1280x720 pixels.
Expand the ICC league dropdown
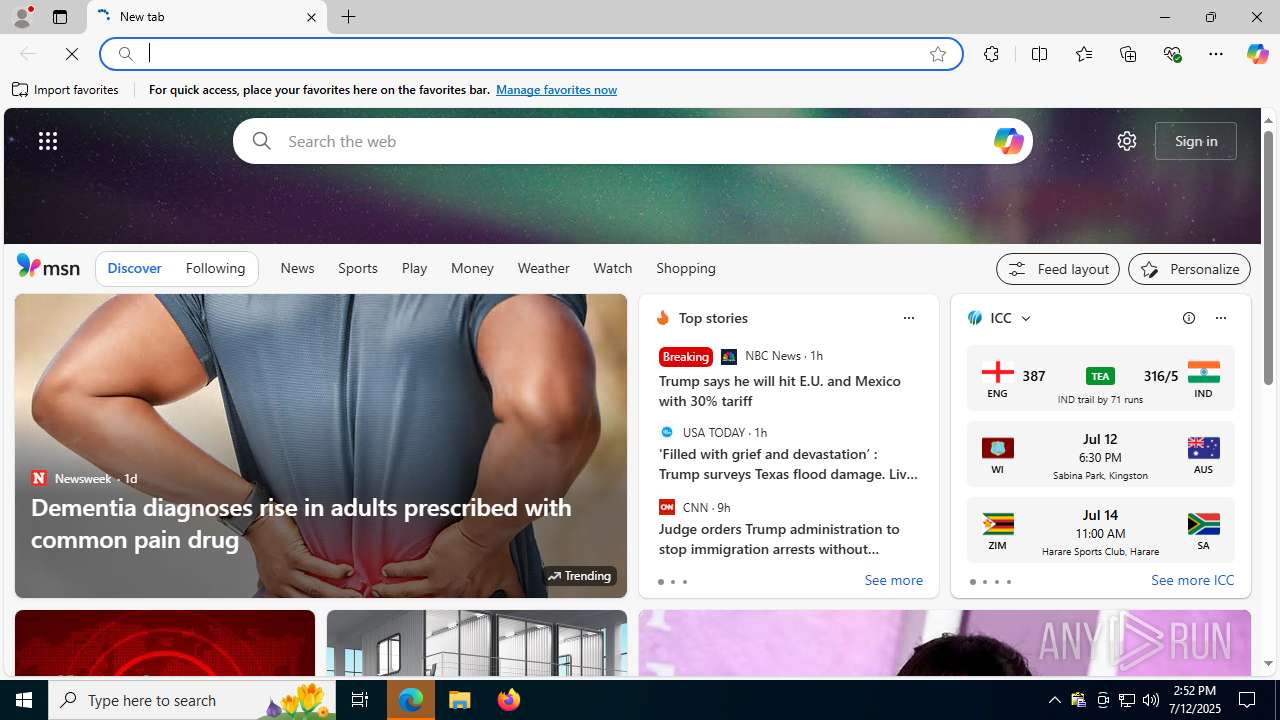pyautogui.click(x=1026, y=318)
